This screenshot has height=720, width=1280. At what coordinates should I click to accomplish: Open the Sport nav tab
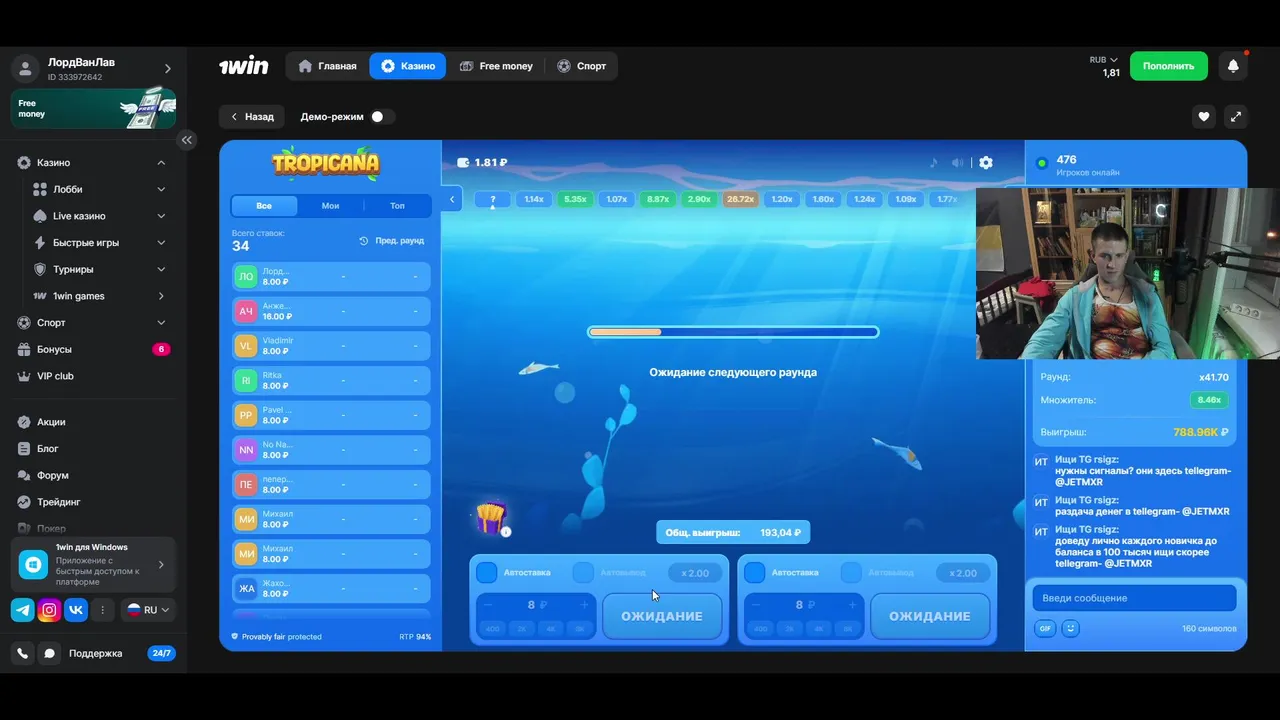pos(582,66)
